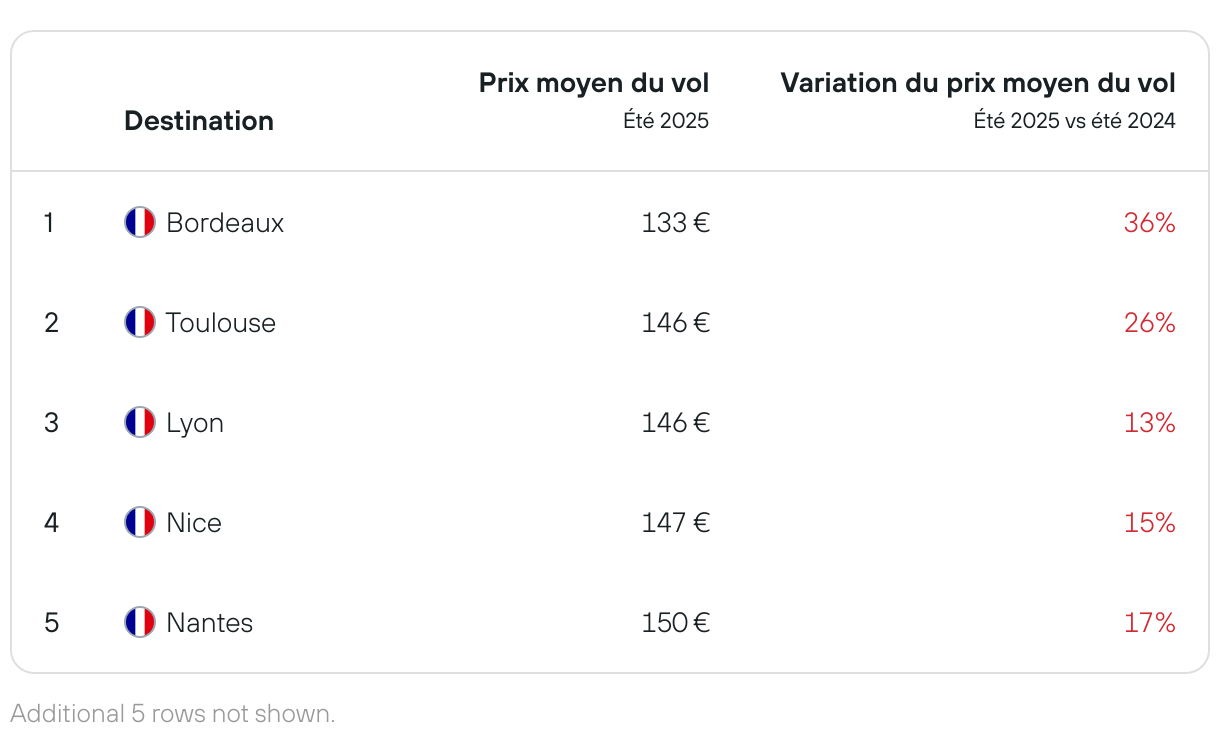Viewport: 1220px width, 740px height.
Task: Click the French flag beside Toulouse
Action: point(140,322)
